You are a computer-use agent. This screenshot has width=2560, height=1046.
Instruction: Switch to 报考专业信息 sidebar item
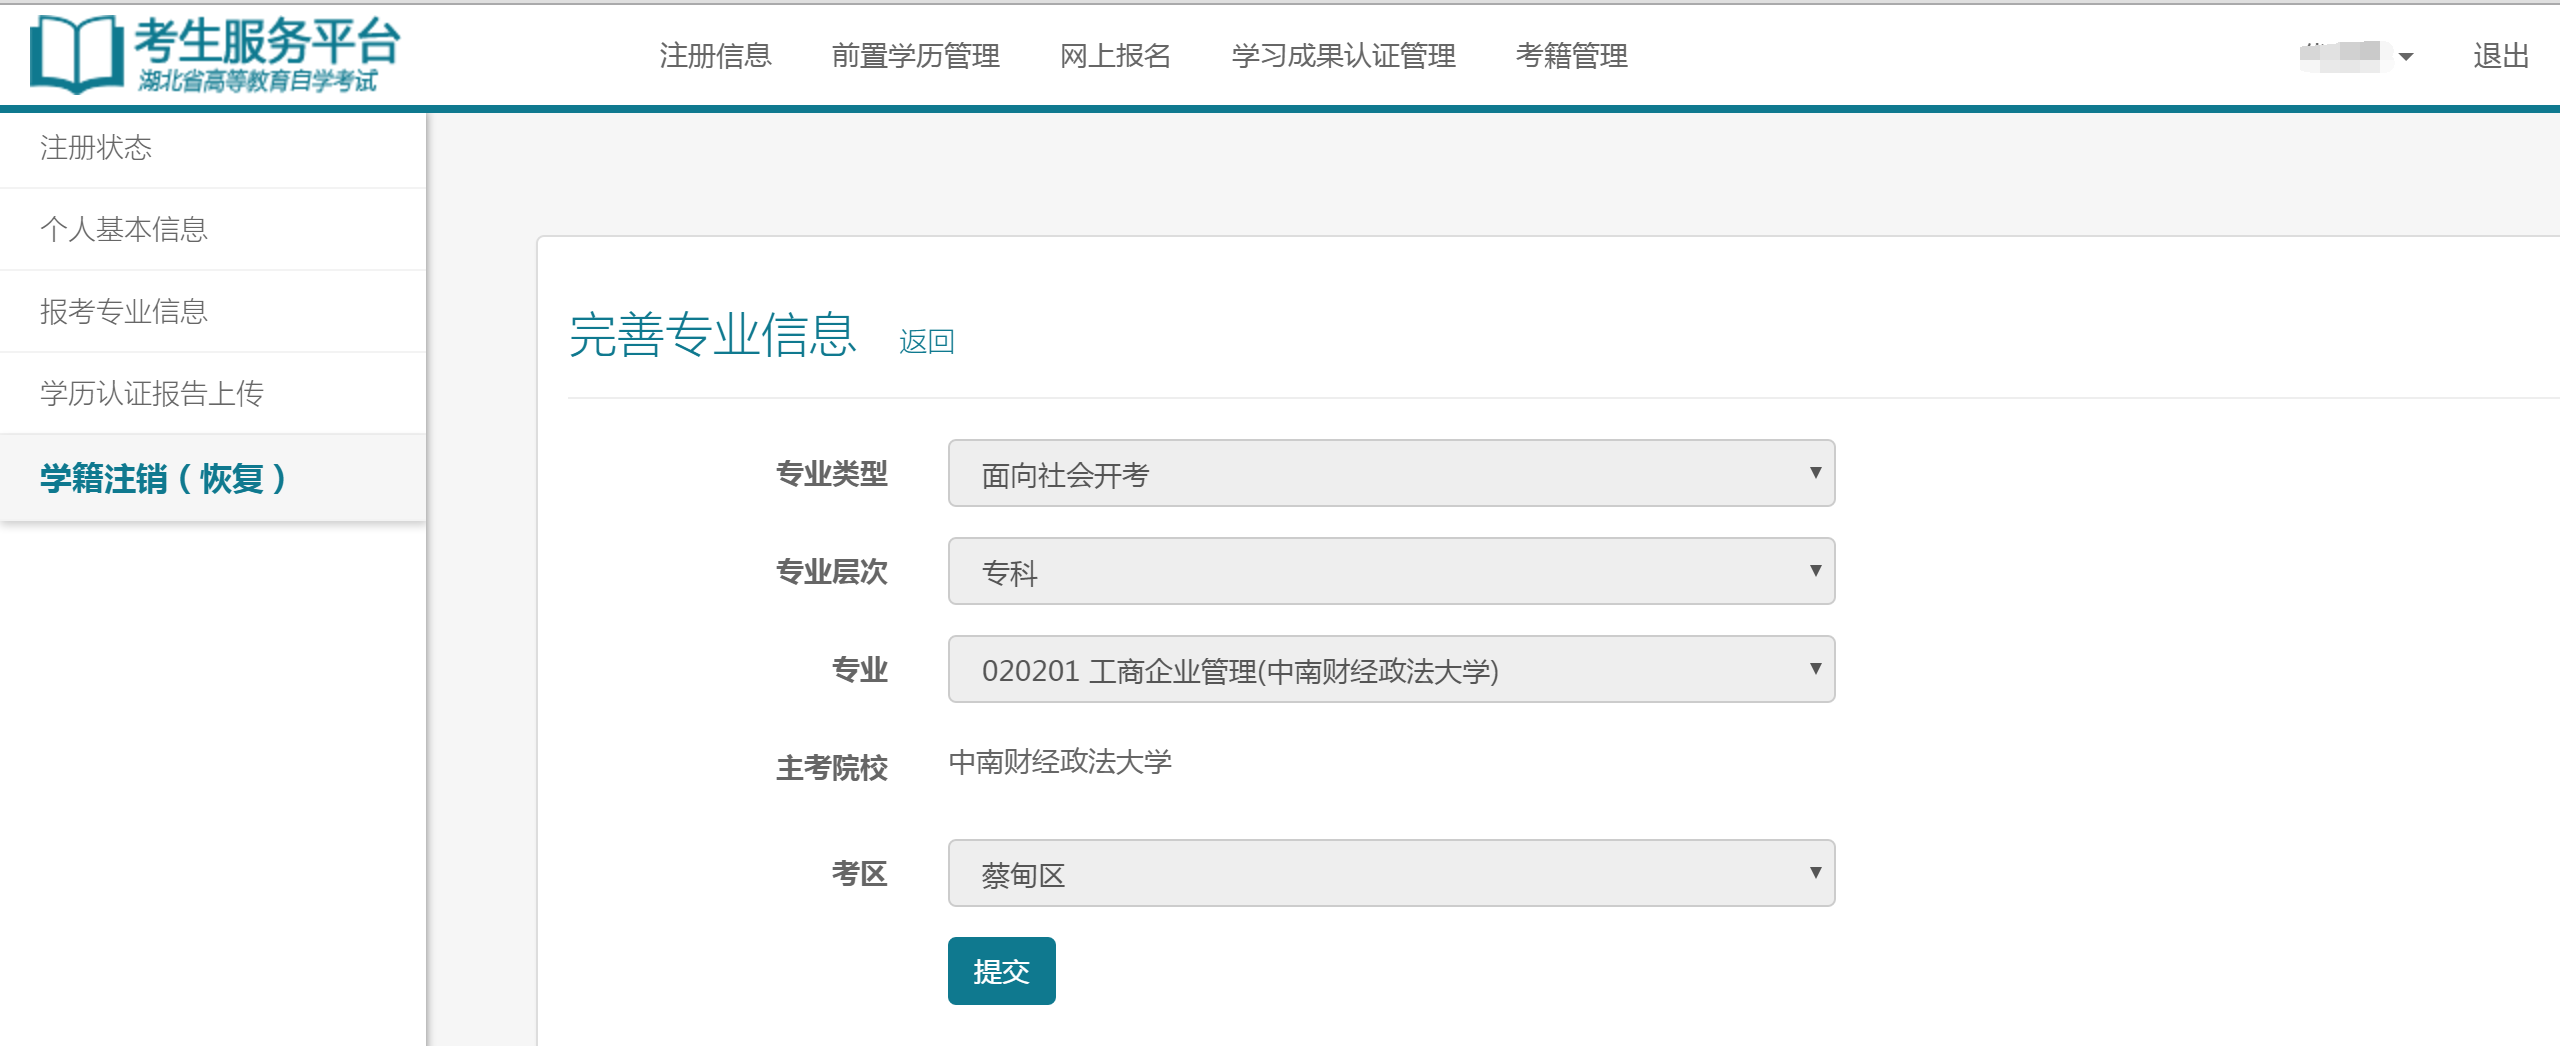tap(124, 312)
